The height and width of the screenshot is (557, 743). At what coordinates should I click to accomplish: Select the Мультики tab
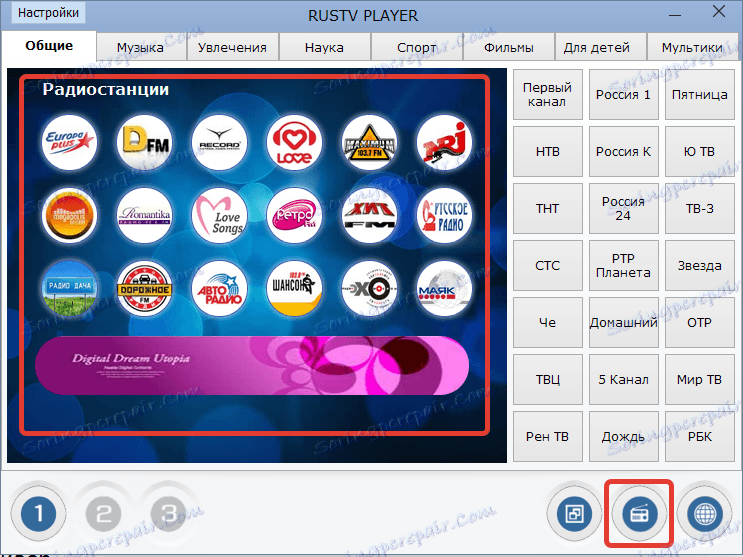(692, 47)
